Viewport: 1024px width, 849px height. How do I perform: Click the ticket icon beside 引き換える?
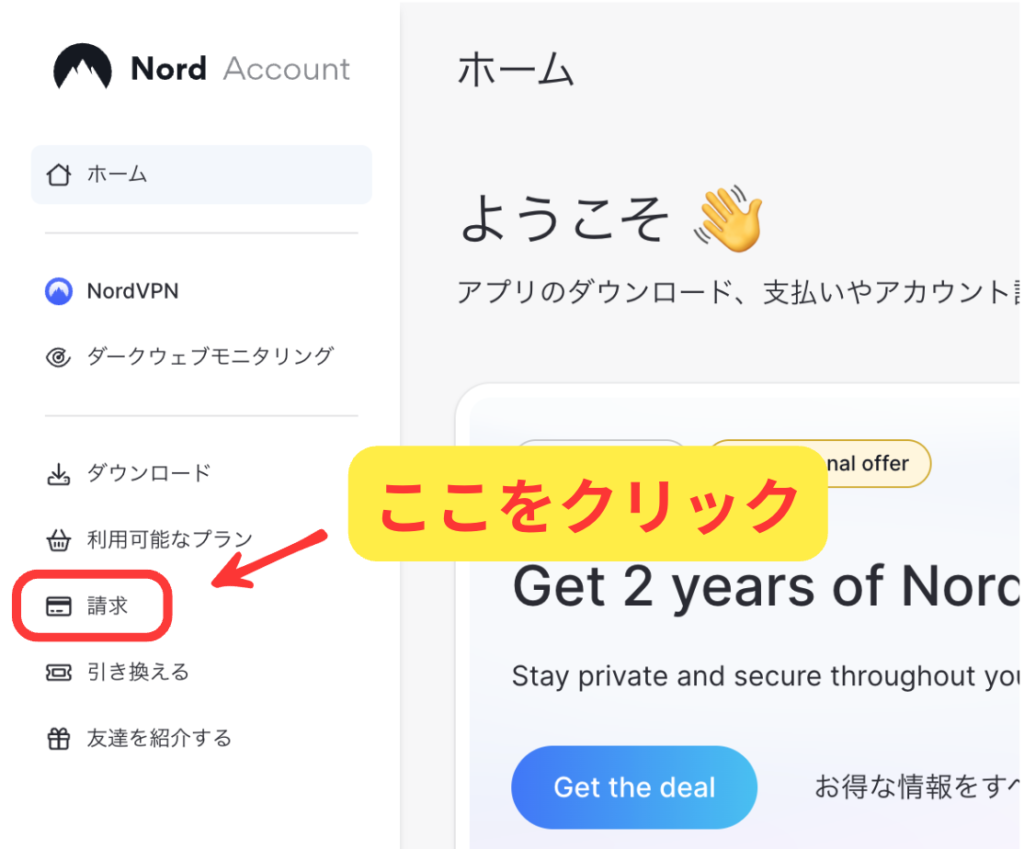tap(60, 673)
